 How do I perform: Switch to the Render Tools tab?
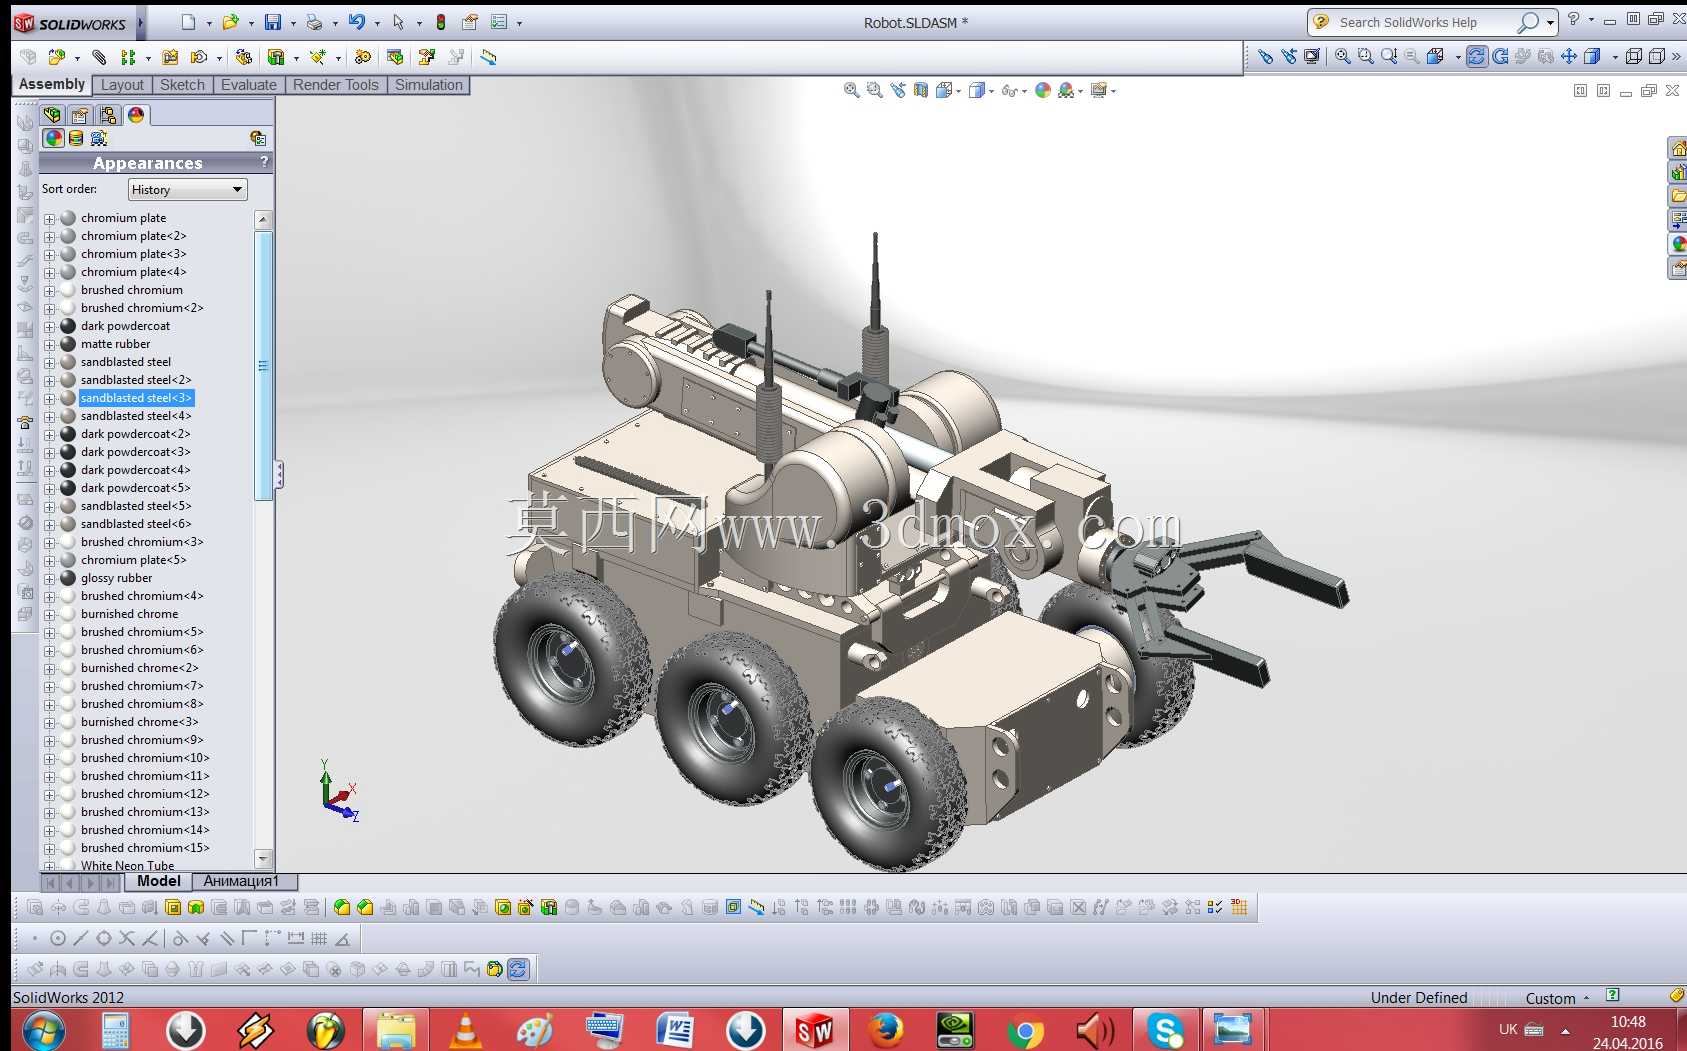(x=336, y=85)
